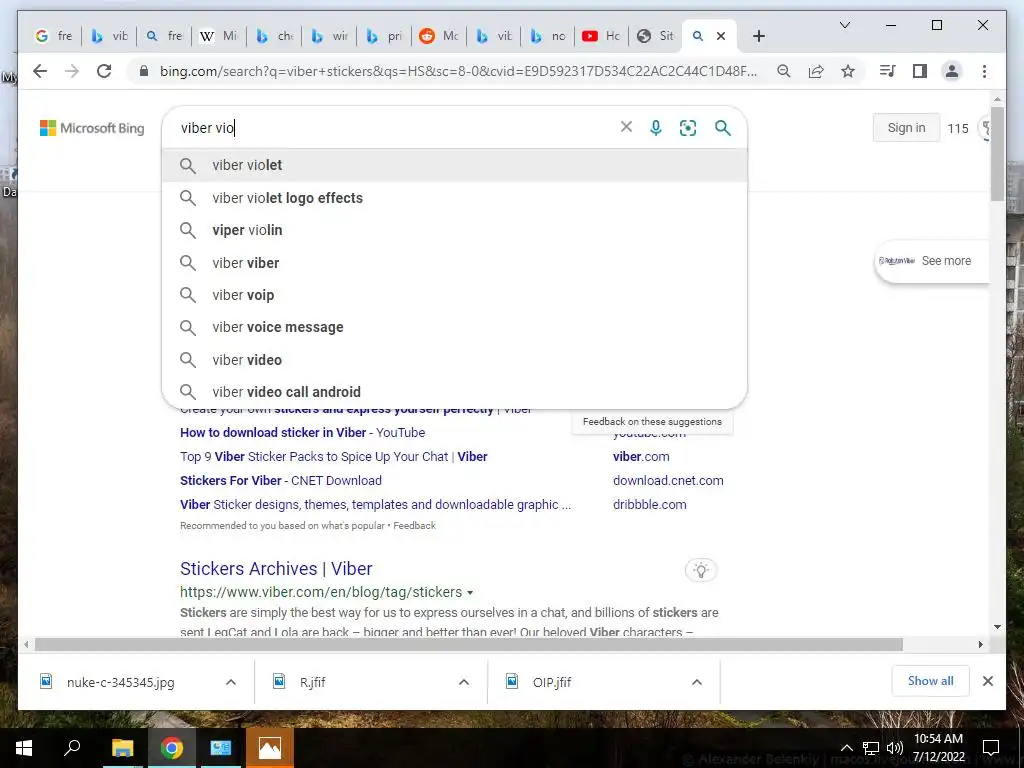
Task: Reload the Bing page
Action: click(x=104, y=71)
